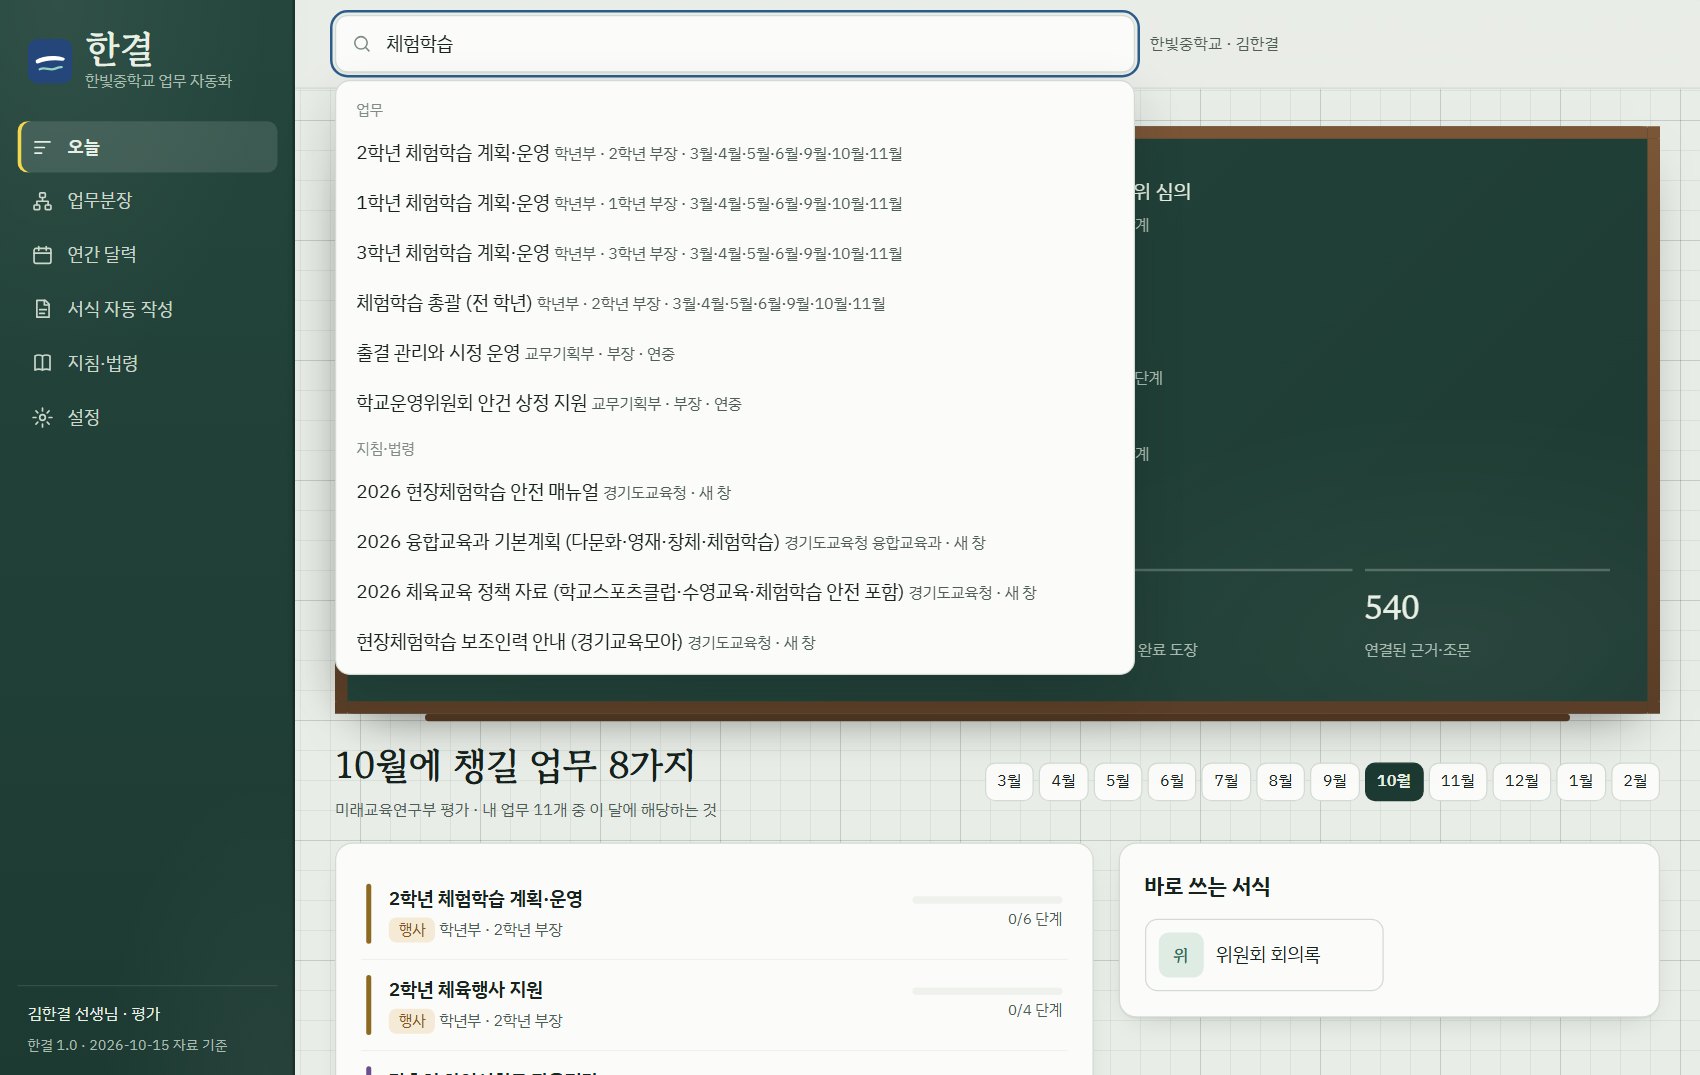Switch to the 1월 month tab
The image size is (1700, 1075).
click(x=1581, y=781)
